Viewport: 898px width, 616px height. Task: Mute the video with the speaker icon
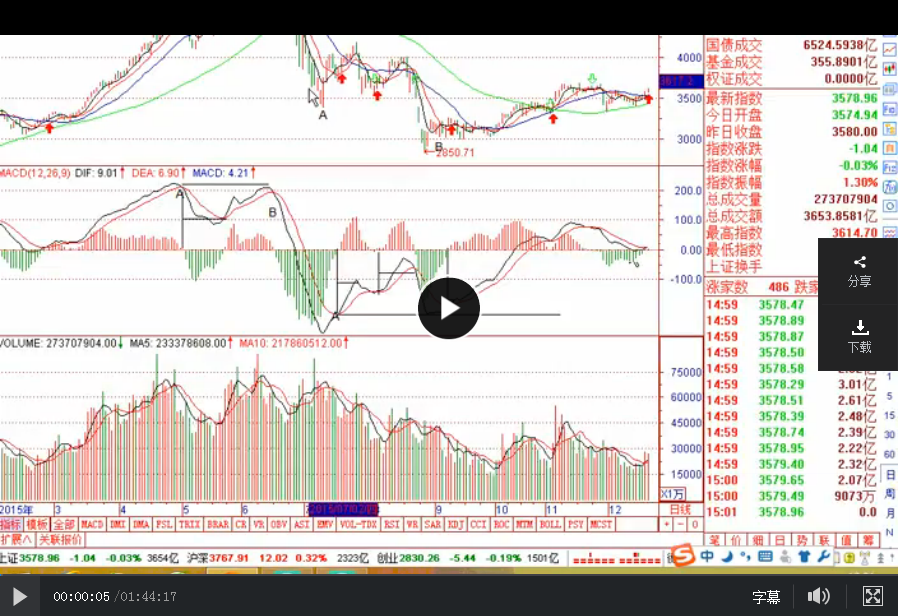[818, 597]
